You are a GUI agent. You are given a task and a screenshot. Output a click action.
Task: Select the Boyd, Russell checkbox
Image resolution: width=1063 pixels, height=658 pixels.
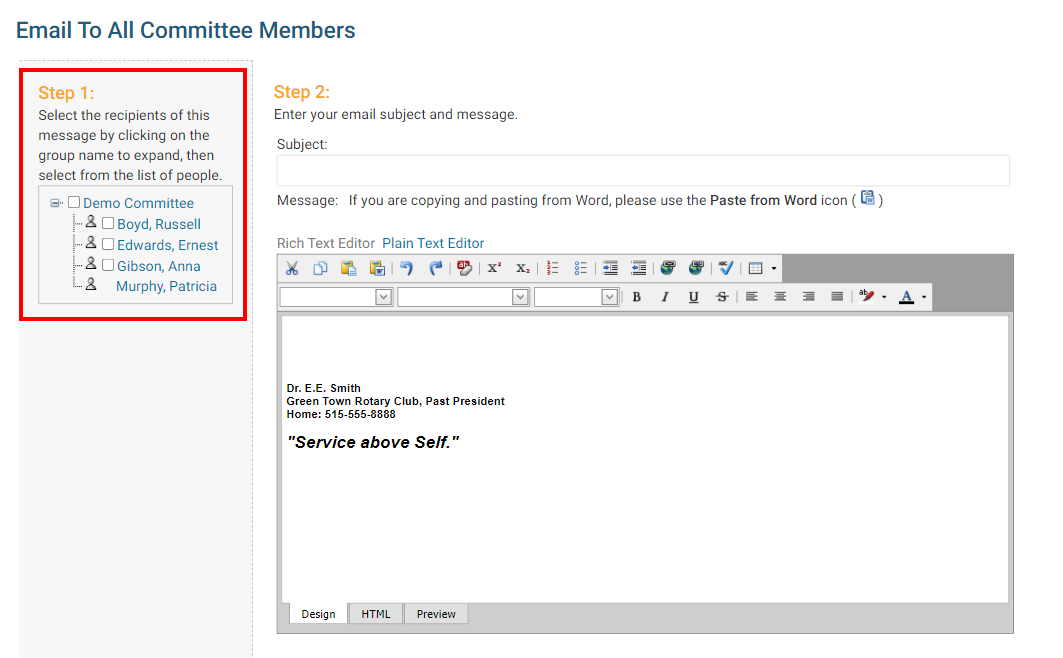pos(108,224)
